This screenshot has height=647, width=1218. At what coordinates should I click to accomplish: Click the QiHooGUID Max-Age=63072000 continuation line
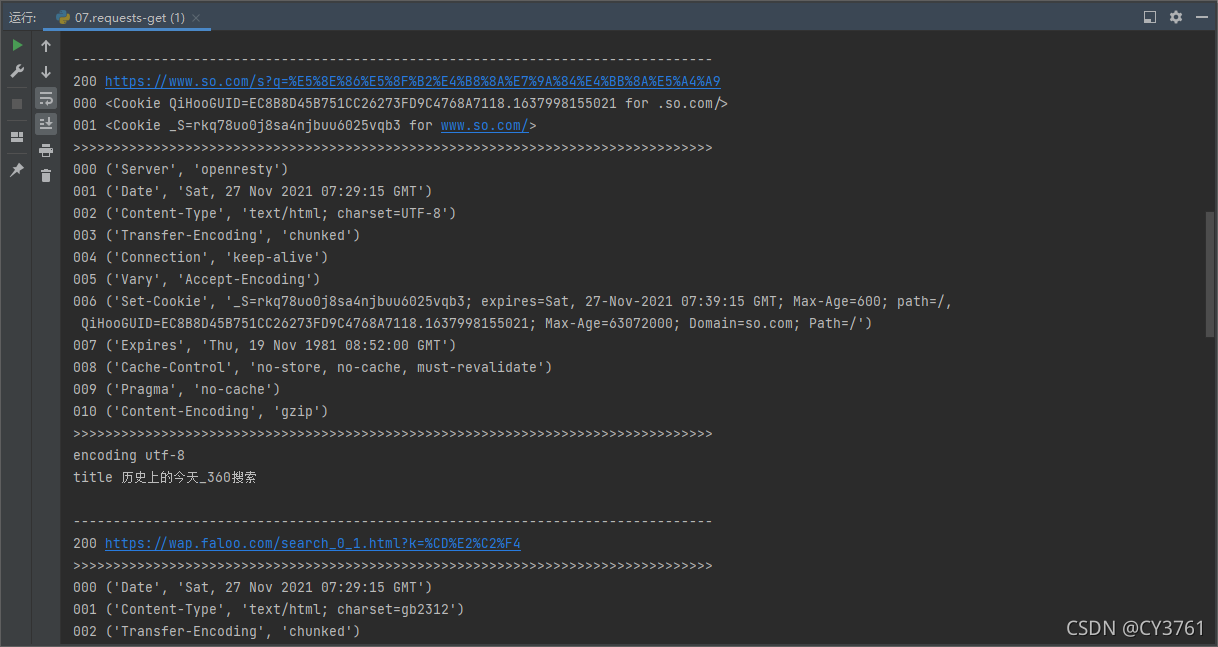point(477,324)
